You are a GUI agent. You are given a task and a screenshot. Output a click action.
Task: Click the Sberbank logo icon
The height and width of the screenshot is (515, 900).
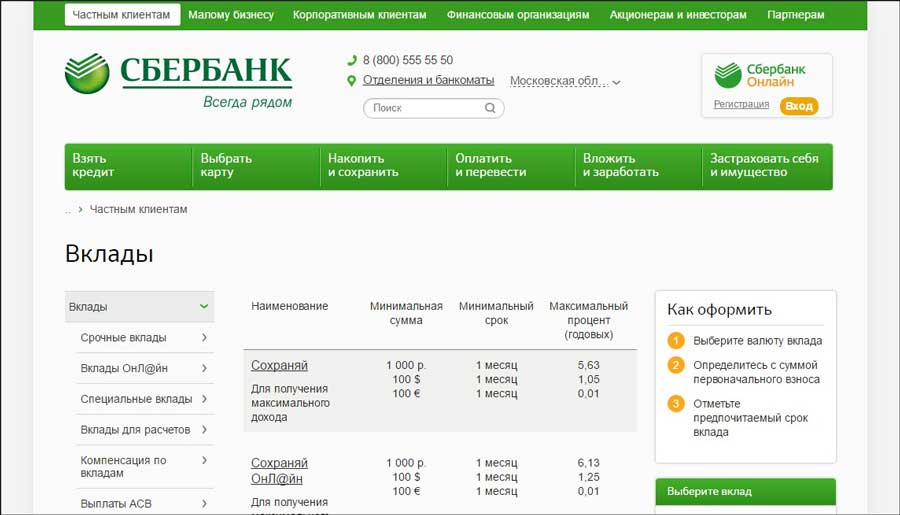coord(87,74)
